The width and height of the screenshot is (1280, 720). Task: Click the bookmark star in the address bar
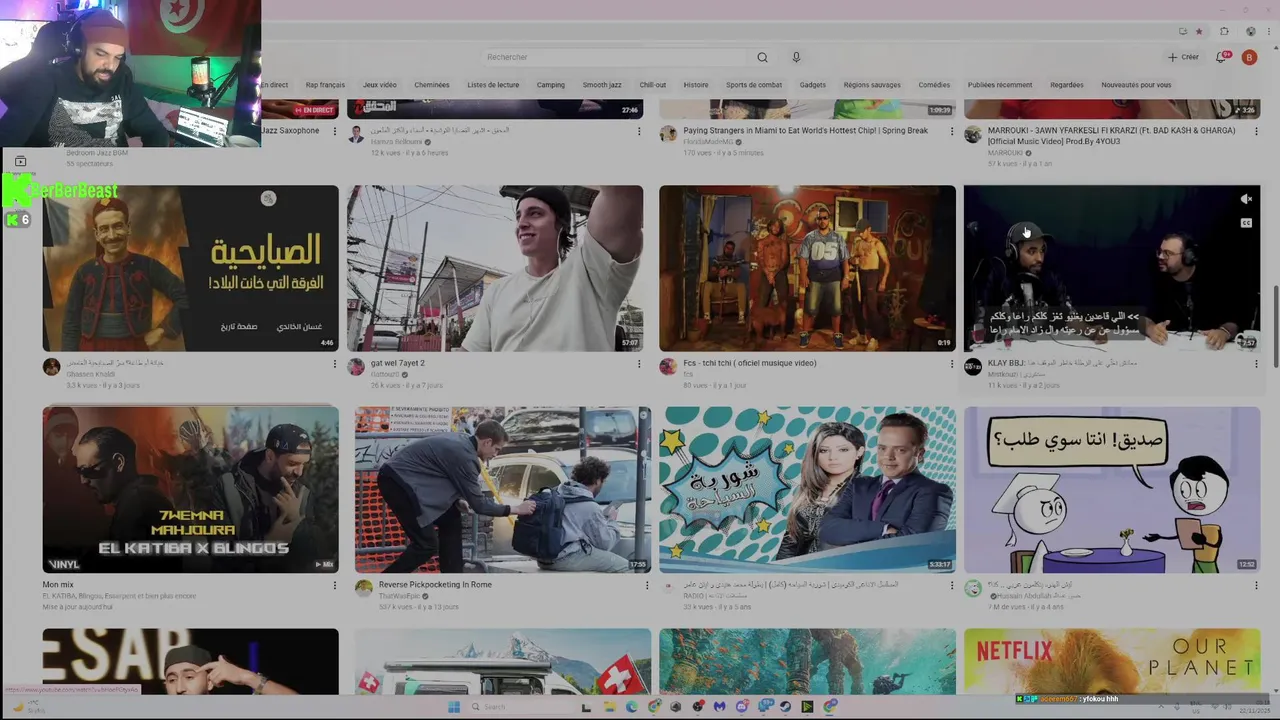1199,31
